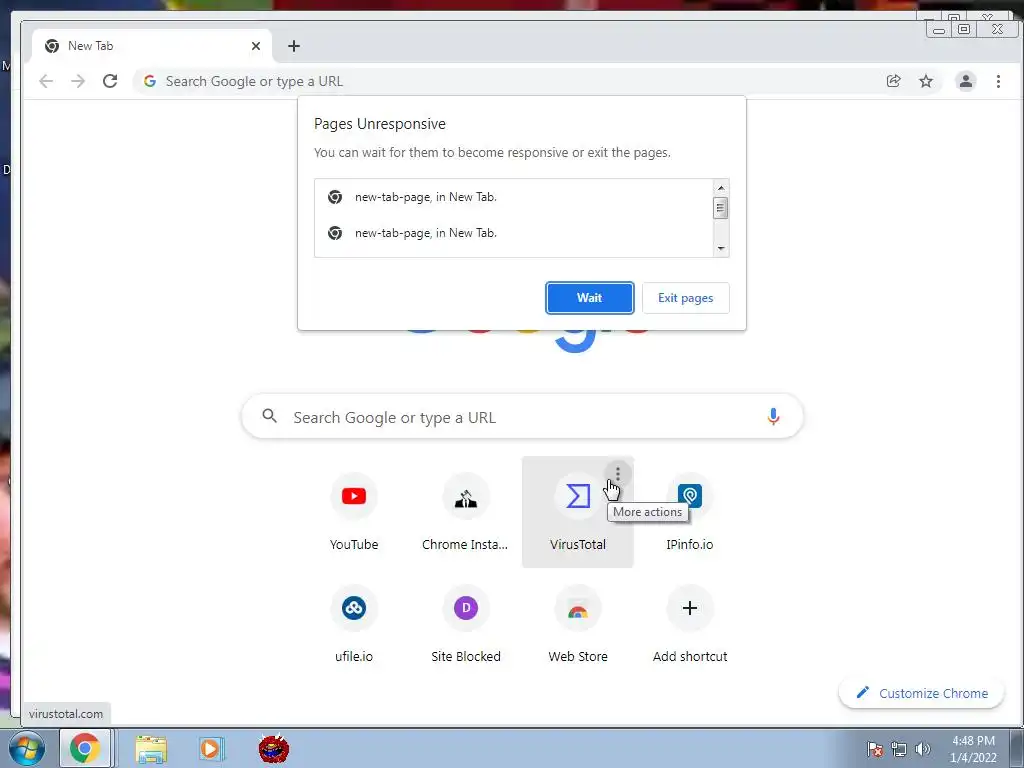The width and height of the screenshot is (1024, 768).
Task: Click the red monster icon in taskbar
Action: 274,749
